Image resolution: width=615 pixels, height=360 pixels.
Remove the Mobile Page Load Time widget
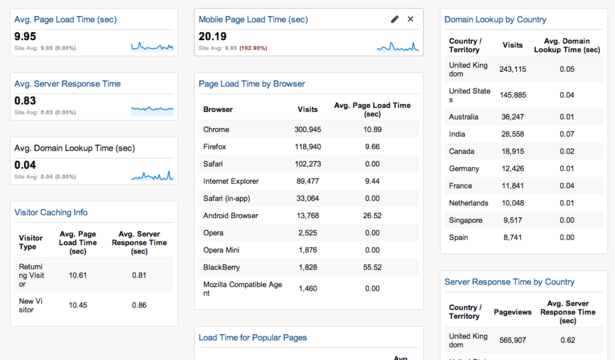pyautogui.click(x=410, y=19)
